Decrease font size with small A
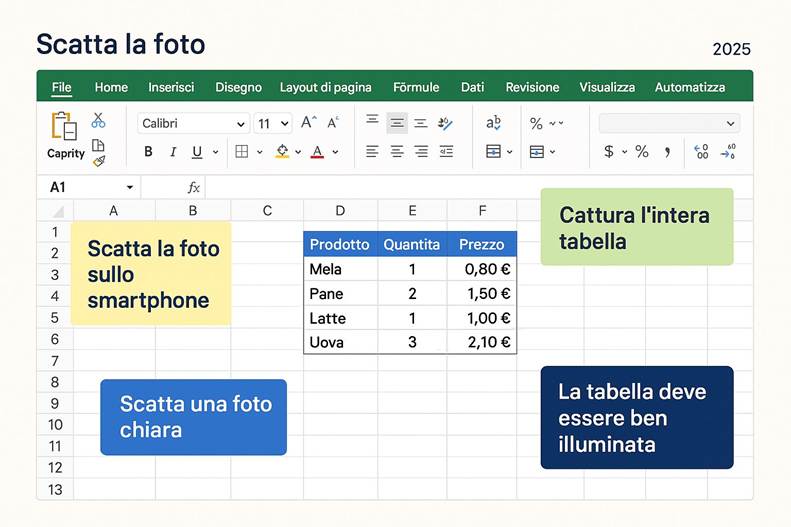 point(333,123)
